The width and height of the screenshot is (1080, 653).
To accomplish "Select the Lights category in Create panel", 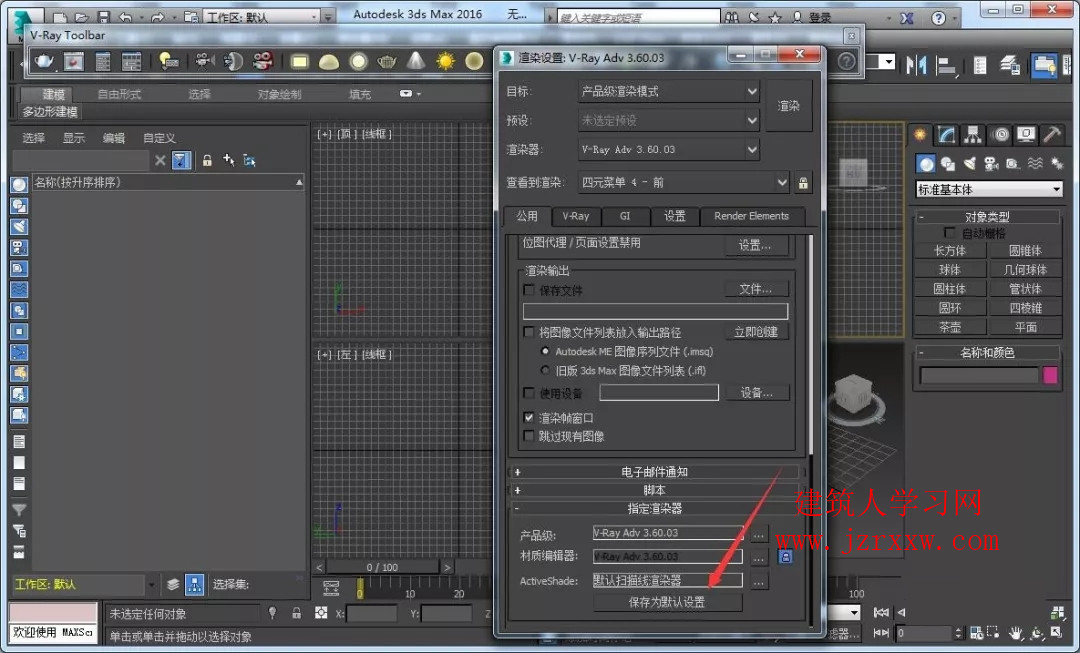I will pyautogui.click(x=970, y=163).
